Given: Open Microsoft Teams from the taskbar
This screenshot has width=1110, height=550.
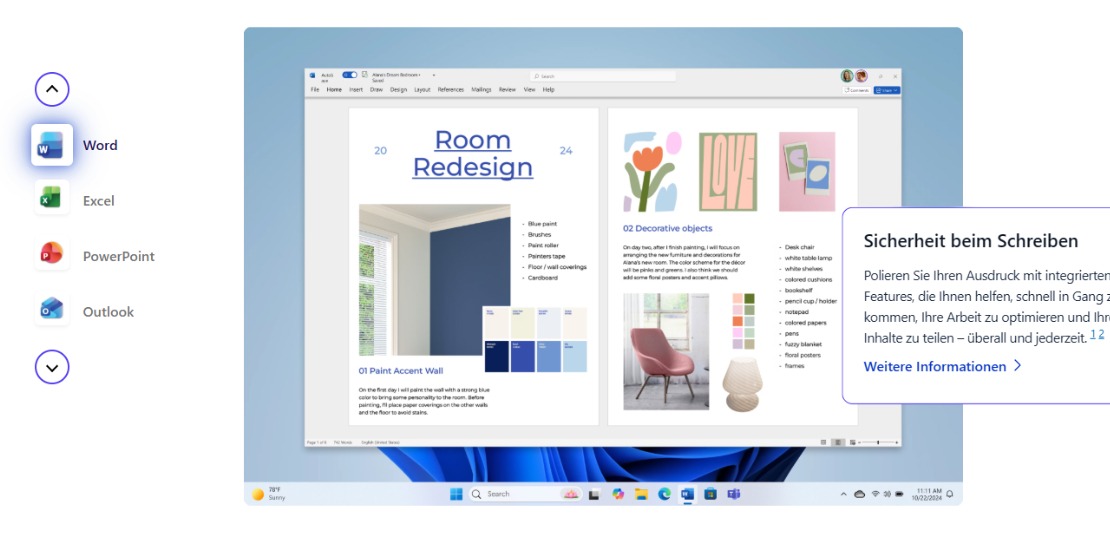Looking at the screenshot, I should [x=733, y=494].
